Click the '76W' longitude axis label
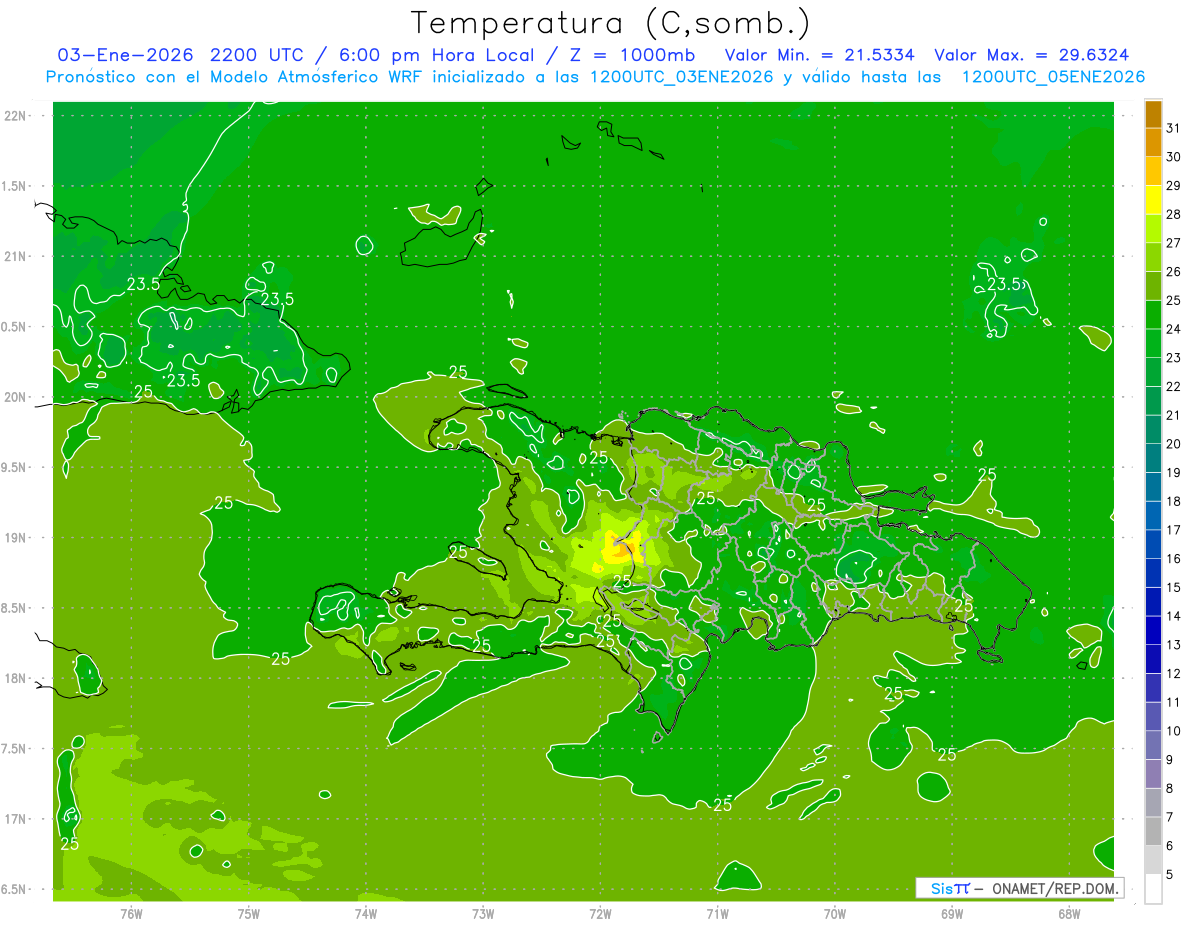The height and width of the screenshot is (927, 1200). (x=131, y=913)
